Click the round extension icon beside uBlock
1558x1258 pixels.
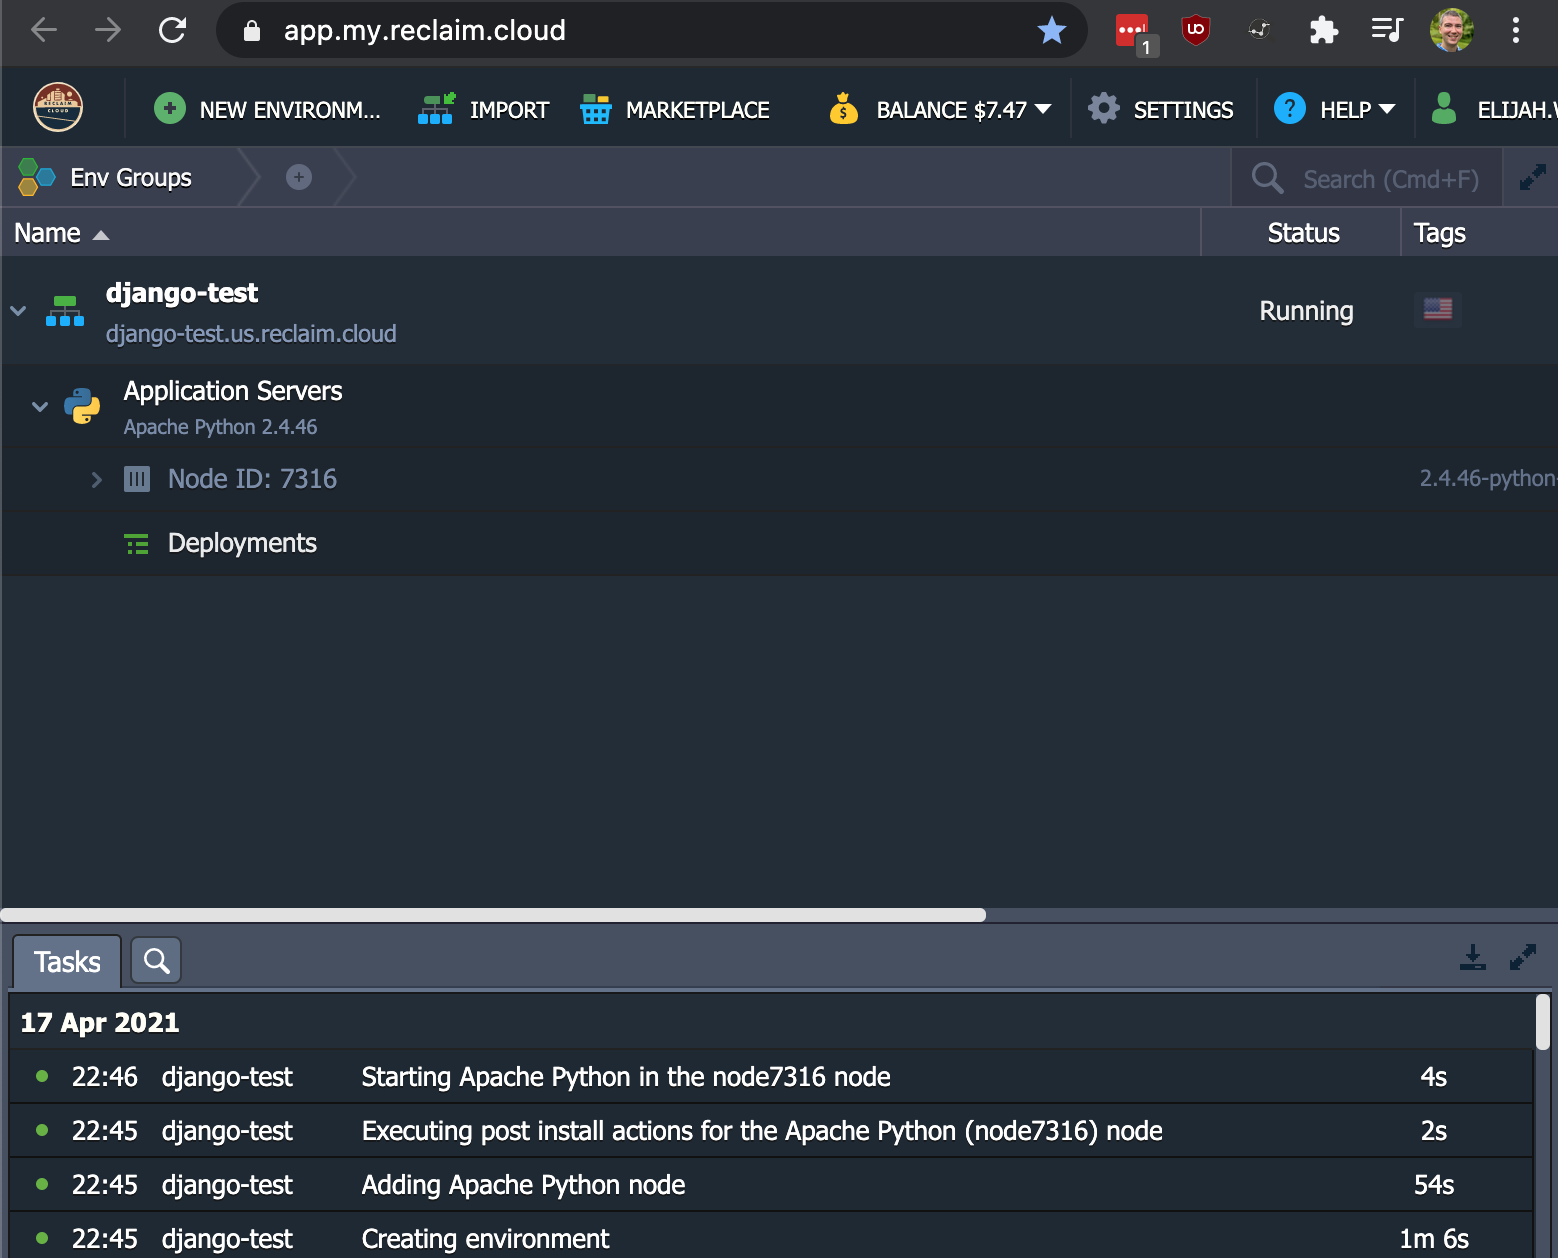point(1259,30)
